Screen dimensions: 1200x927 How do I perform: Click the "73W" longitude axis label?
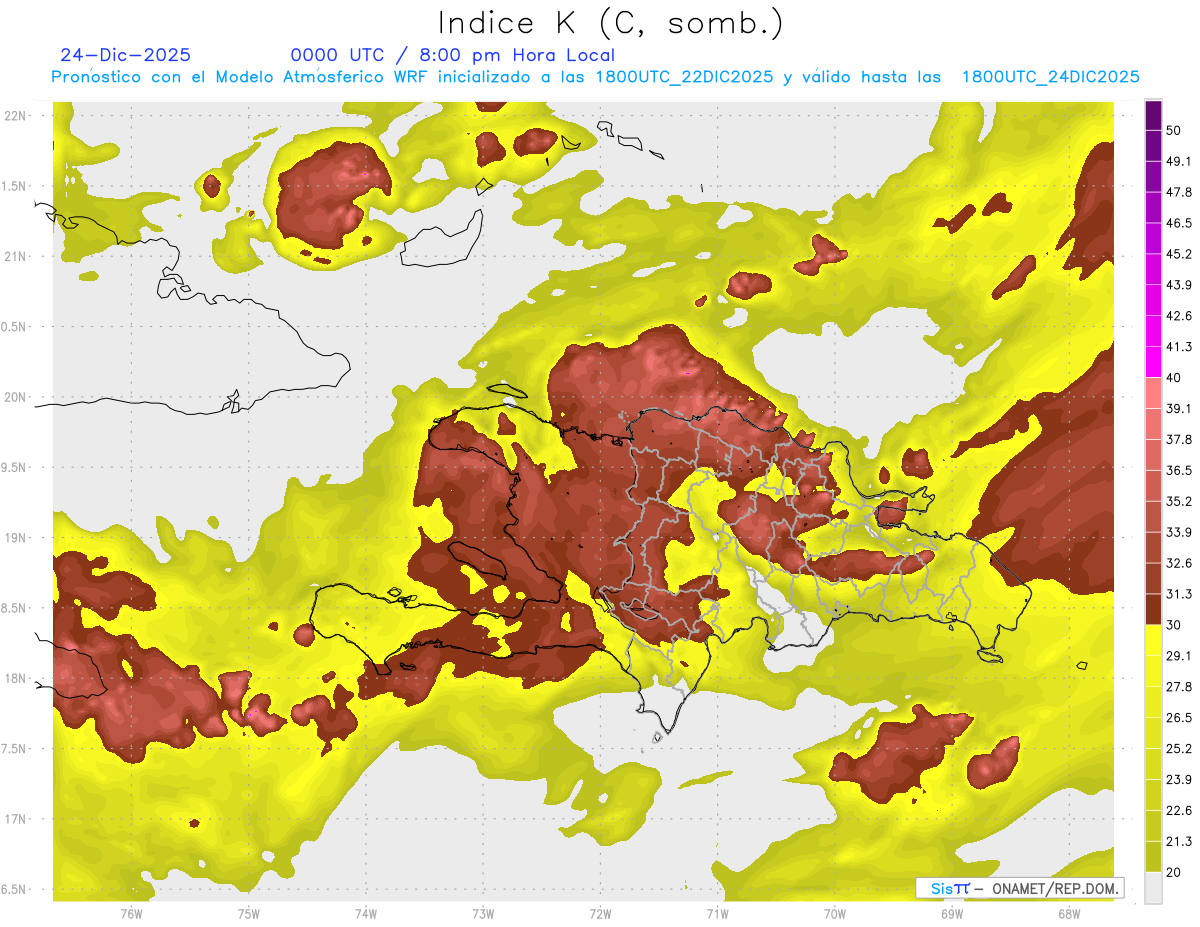pyautogui.click(x=483, y=914)
